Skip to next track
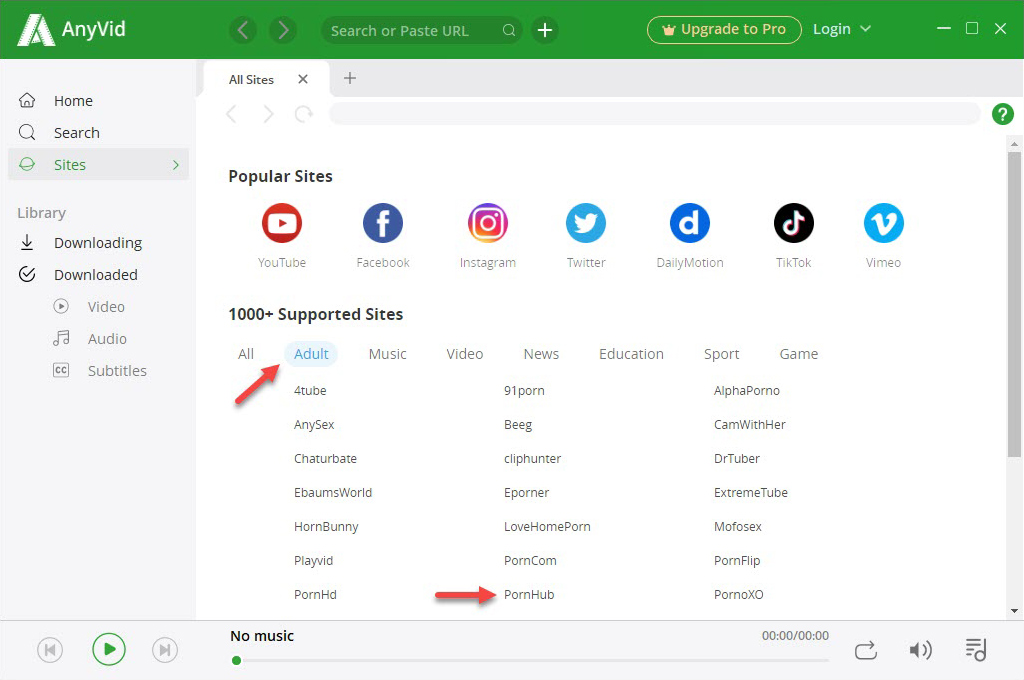Image resolution: width=1024 pixels, height=680 pixels. pyautogui.click(x=165, y=650)
